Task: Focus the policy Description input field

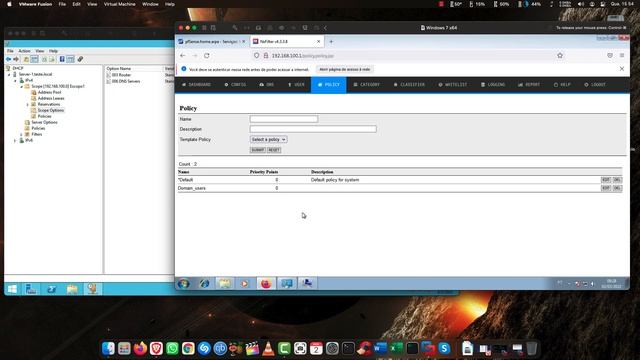Action: (313, 129)
